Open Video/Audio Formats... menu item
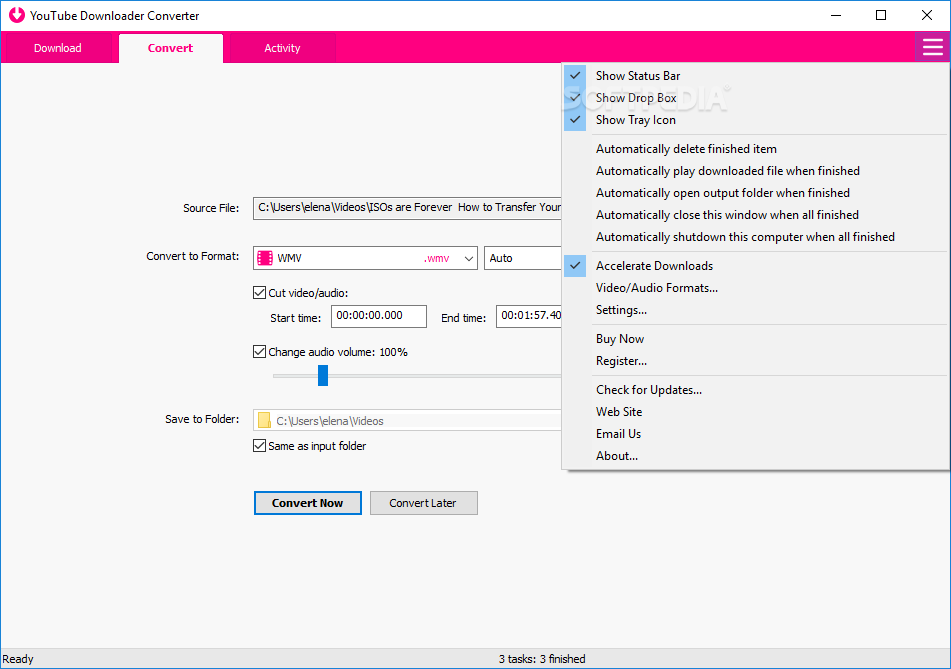 pos(755,287)
